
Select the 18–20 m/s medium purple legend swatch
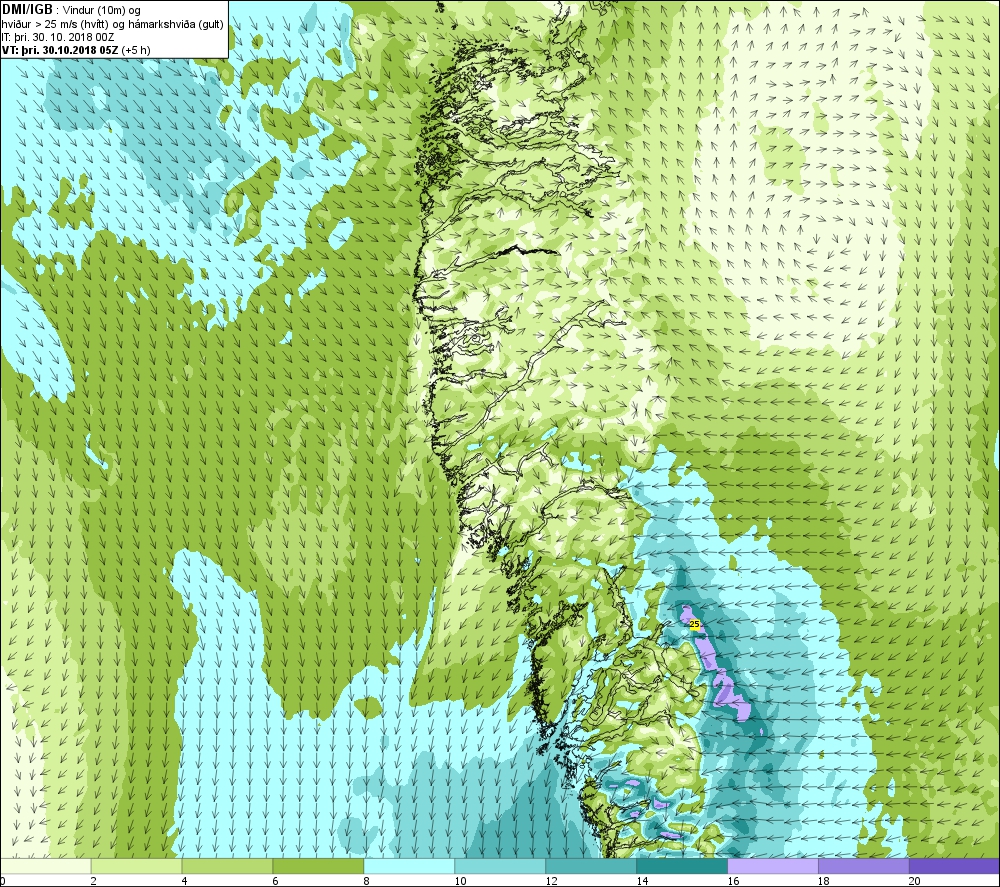(864, 866)
